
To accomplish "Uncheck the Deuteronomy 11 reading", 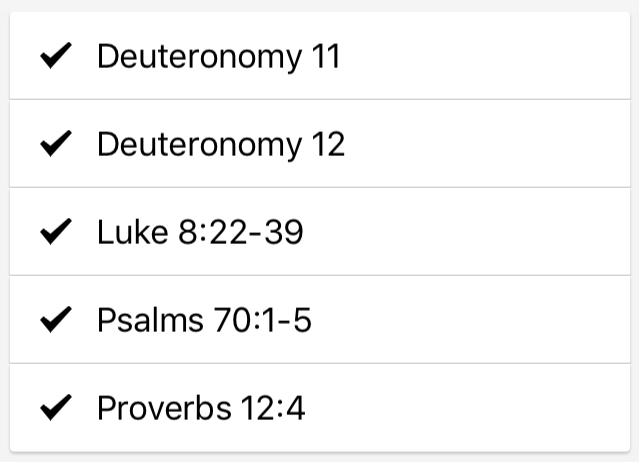I will coord(55,57).
